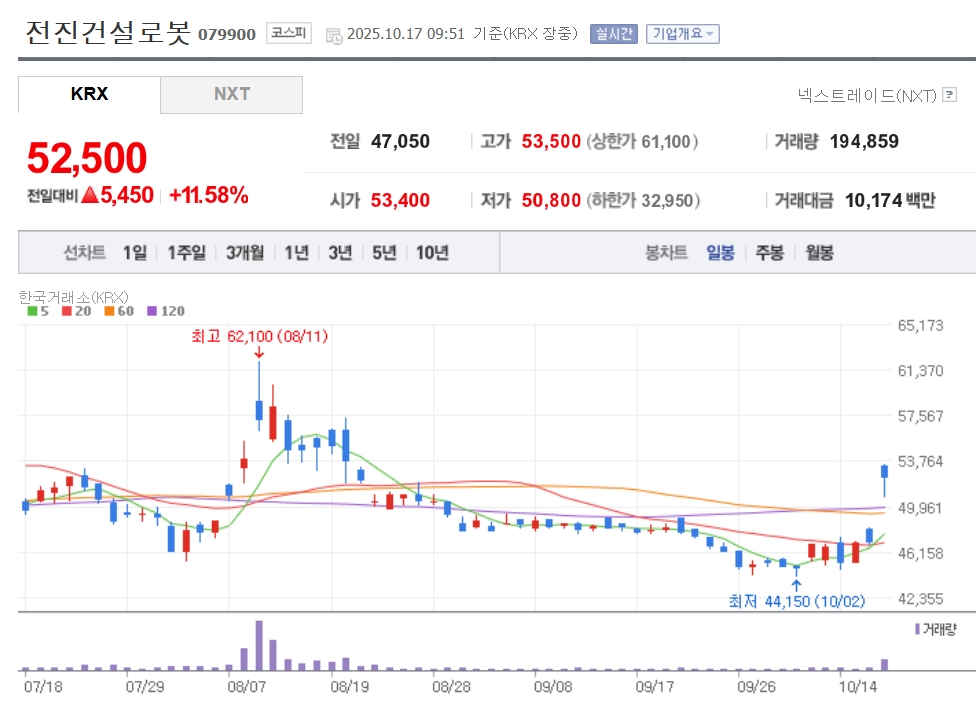Open the NXT help question-mark icon

click(949, 95)
